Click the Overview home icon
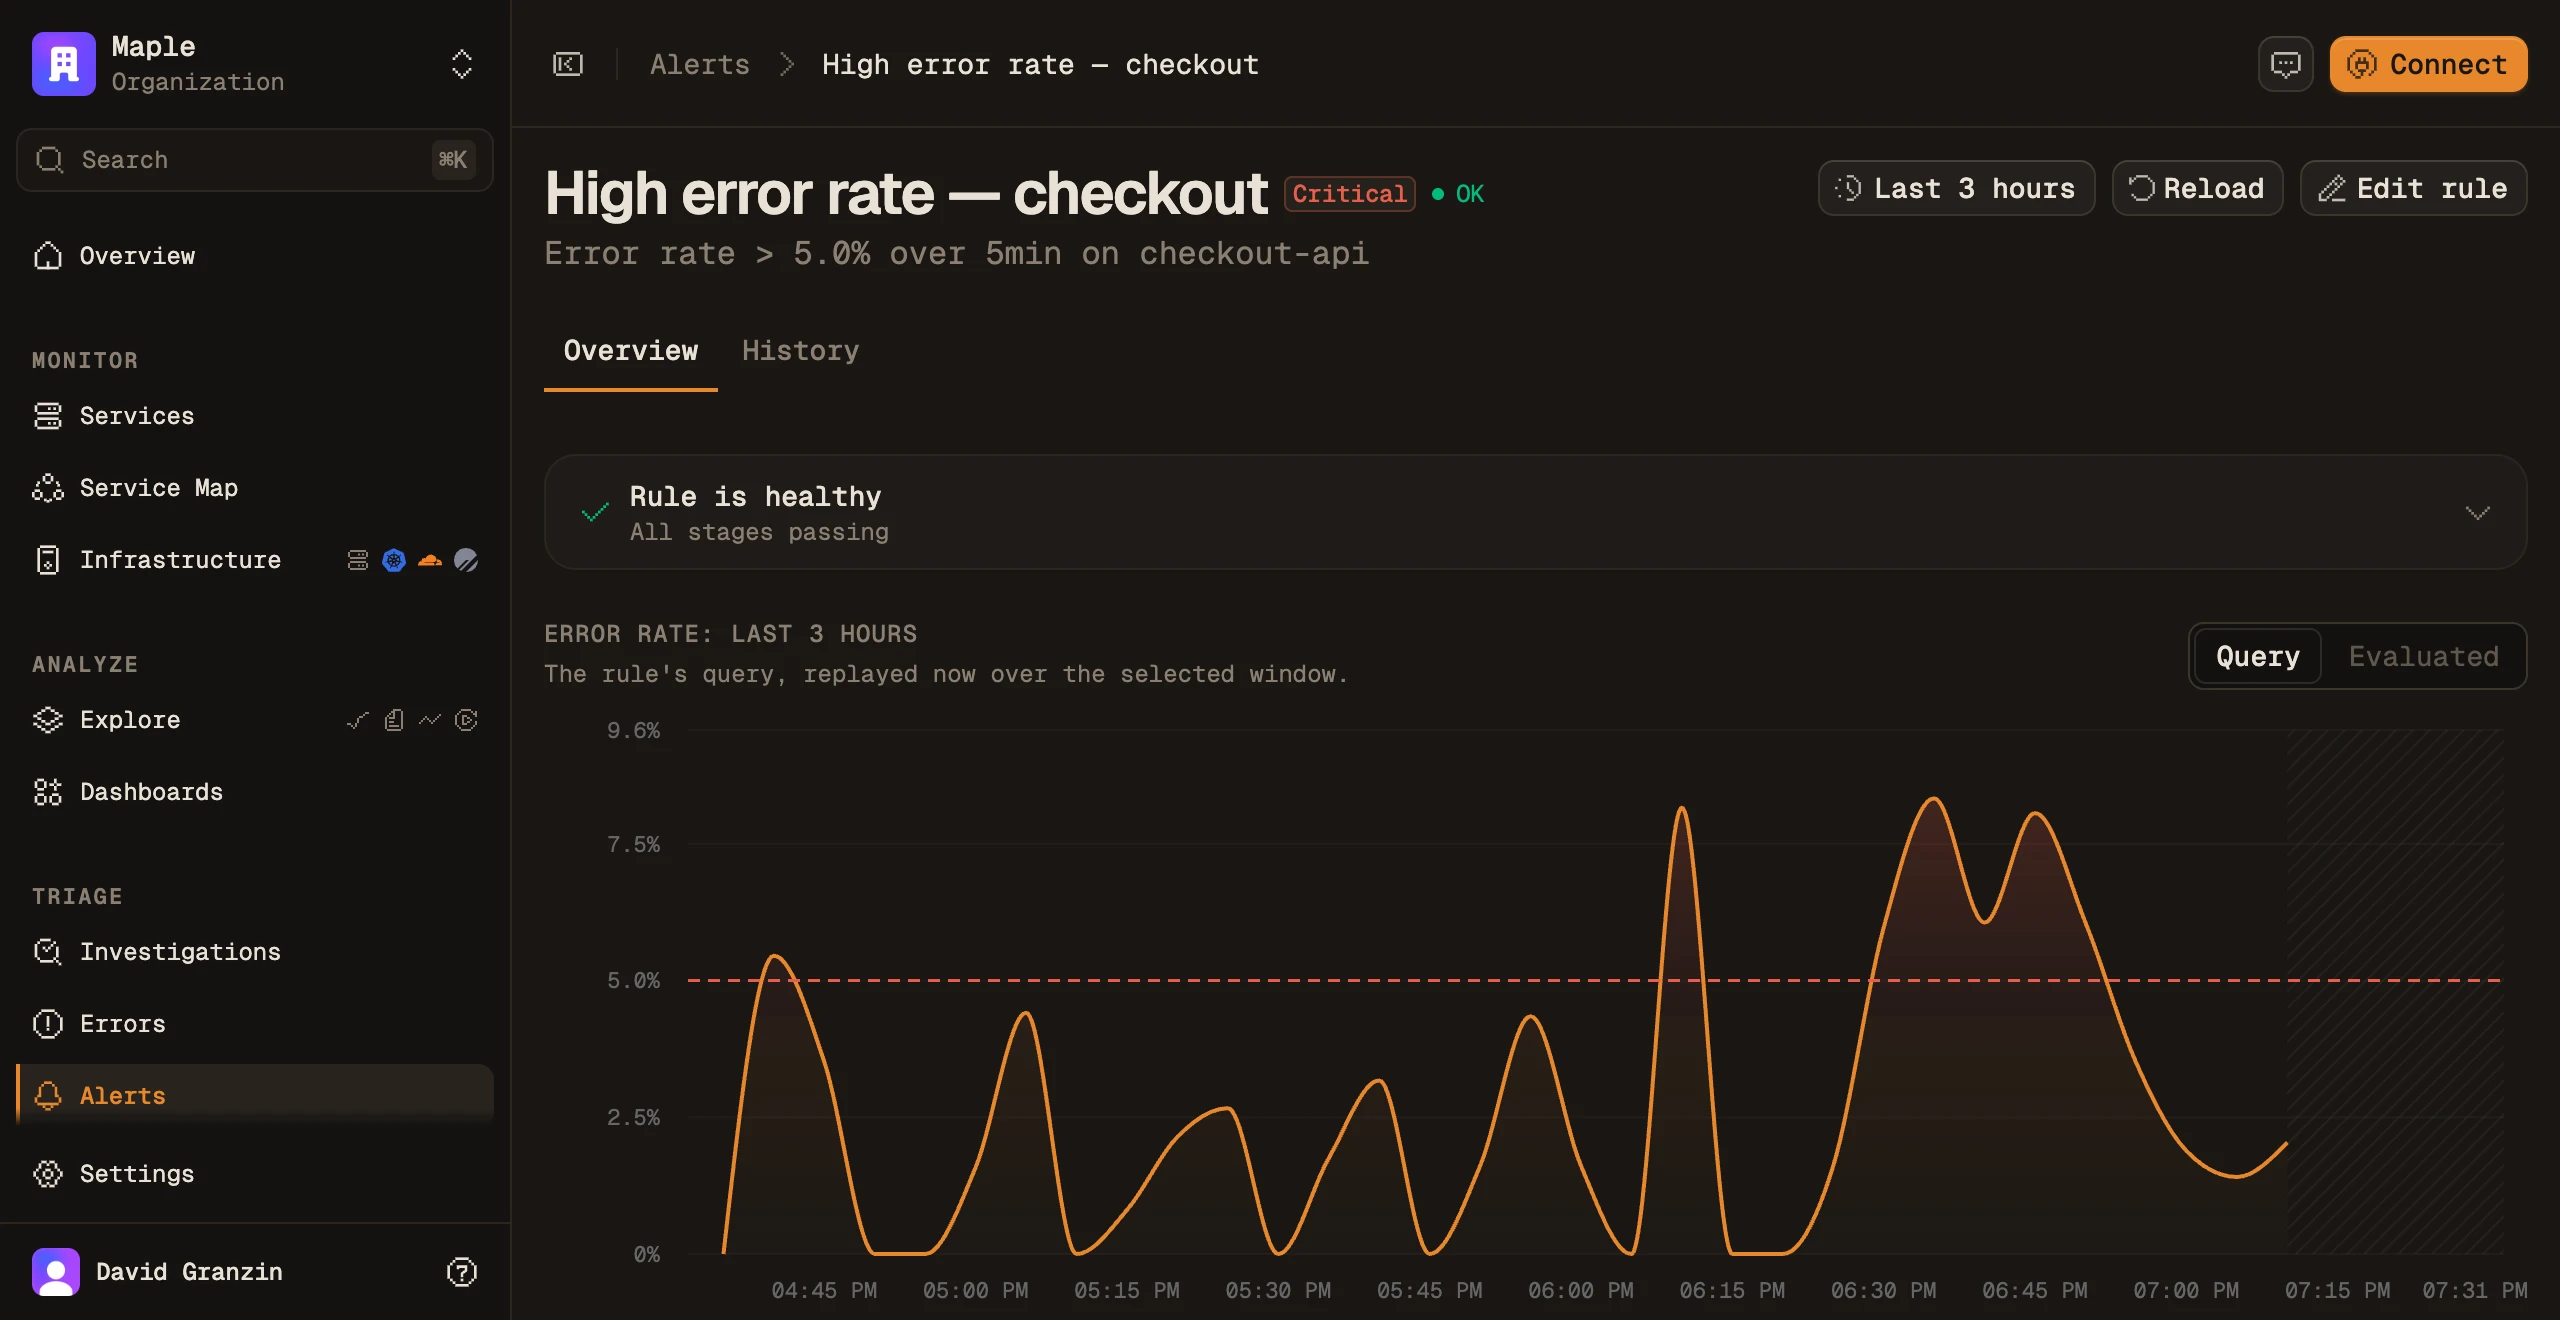Viewport: 2560px width, 1320px height. 47,256
